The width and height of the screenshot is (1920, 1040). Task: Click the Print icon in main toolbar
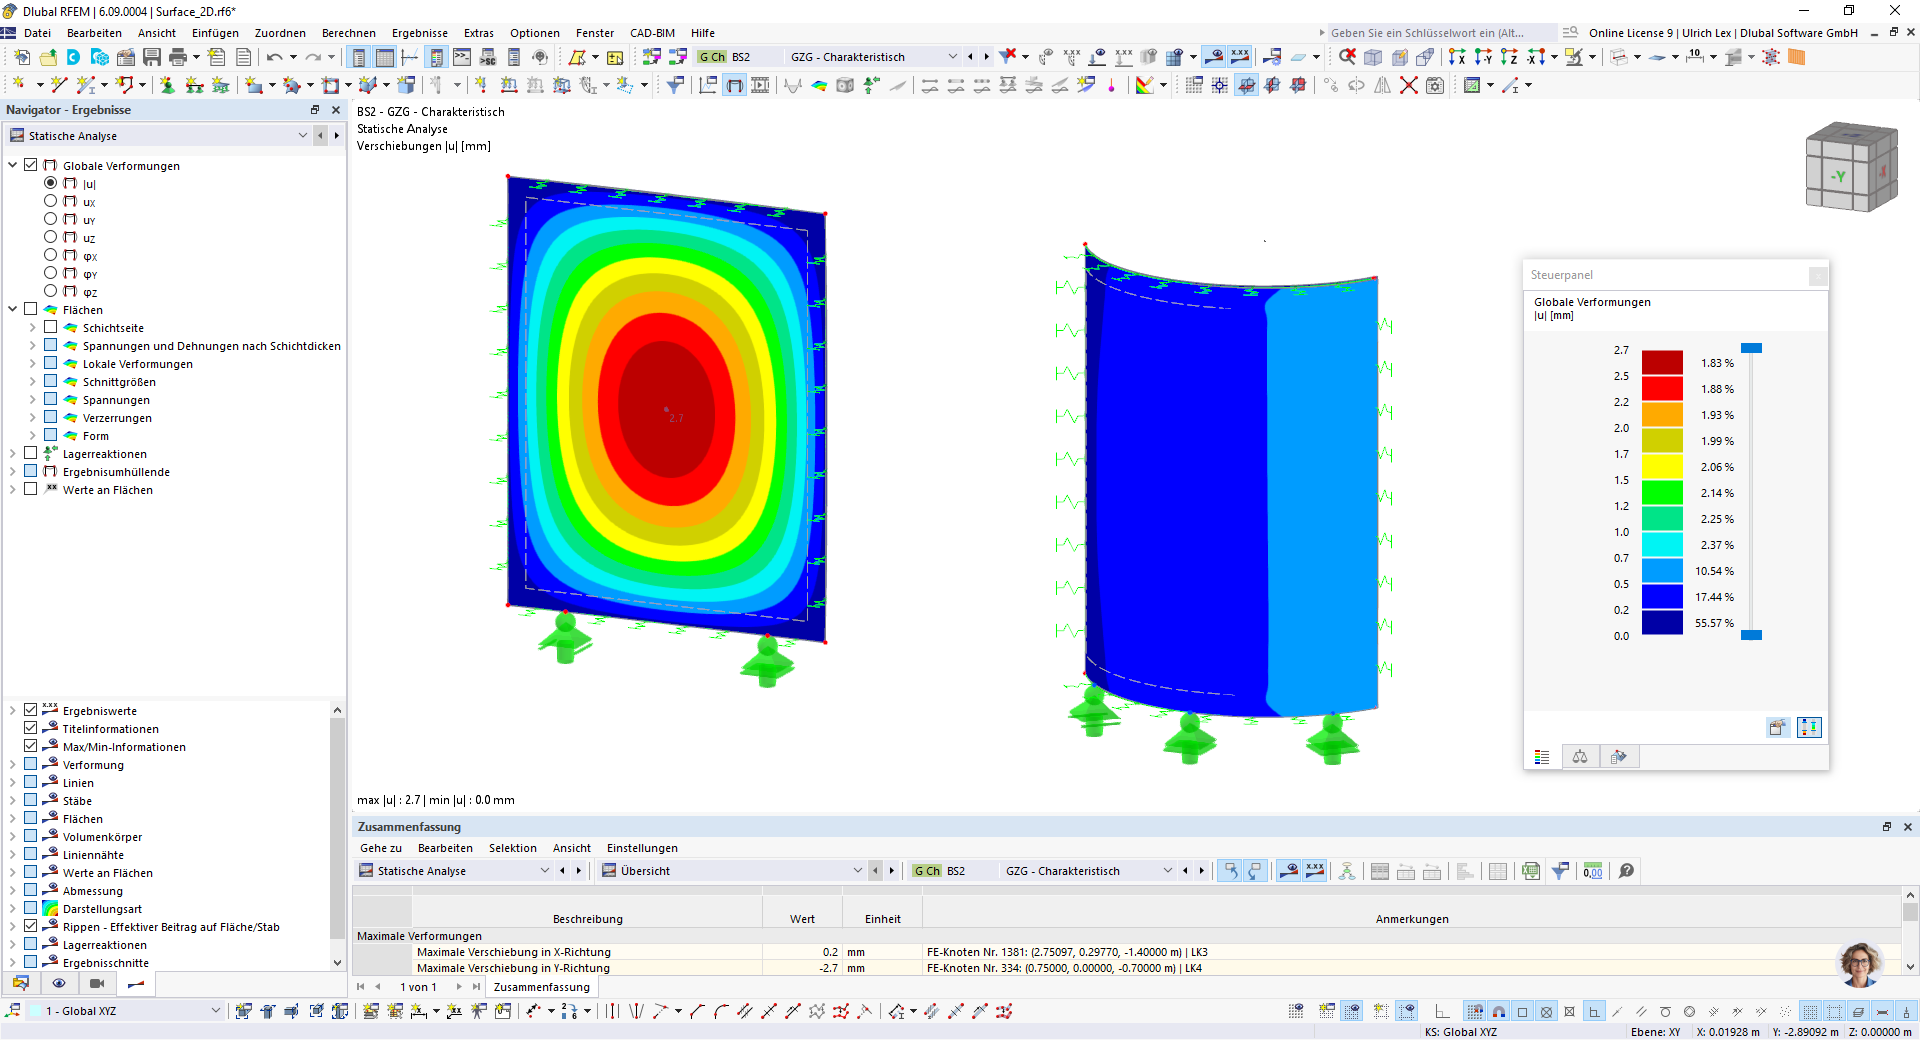point(178,57)
